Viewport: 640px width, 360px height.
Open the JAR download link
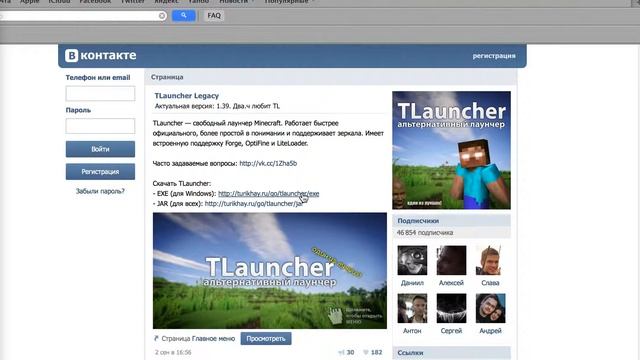[253, 203]
